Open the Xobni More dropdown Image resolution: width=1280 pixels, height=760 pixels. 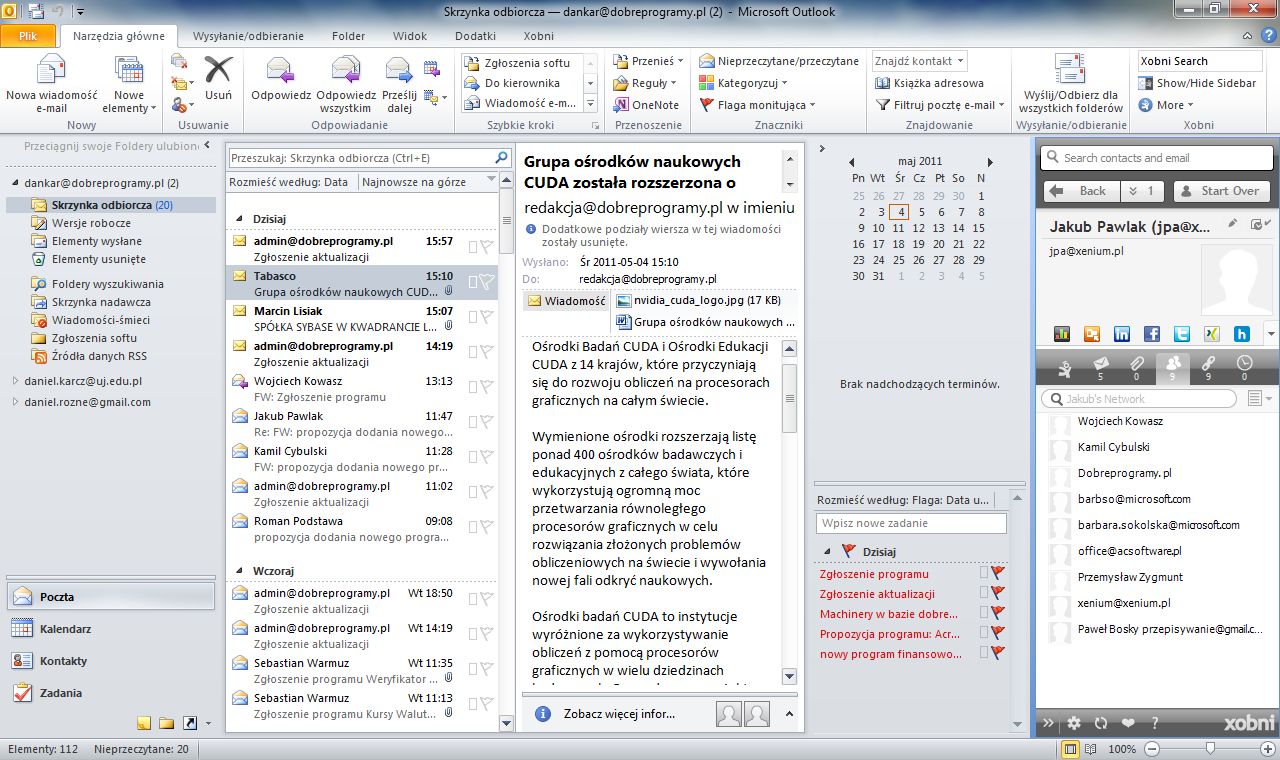(x=1166, y=105)
